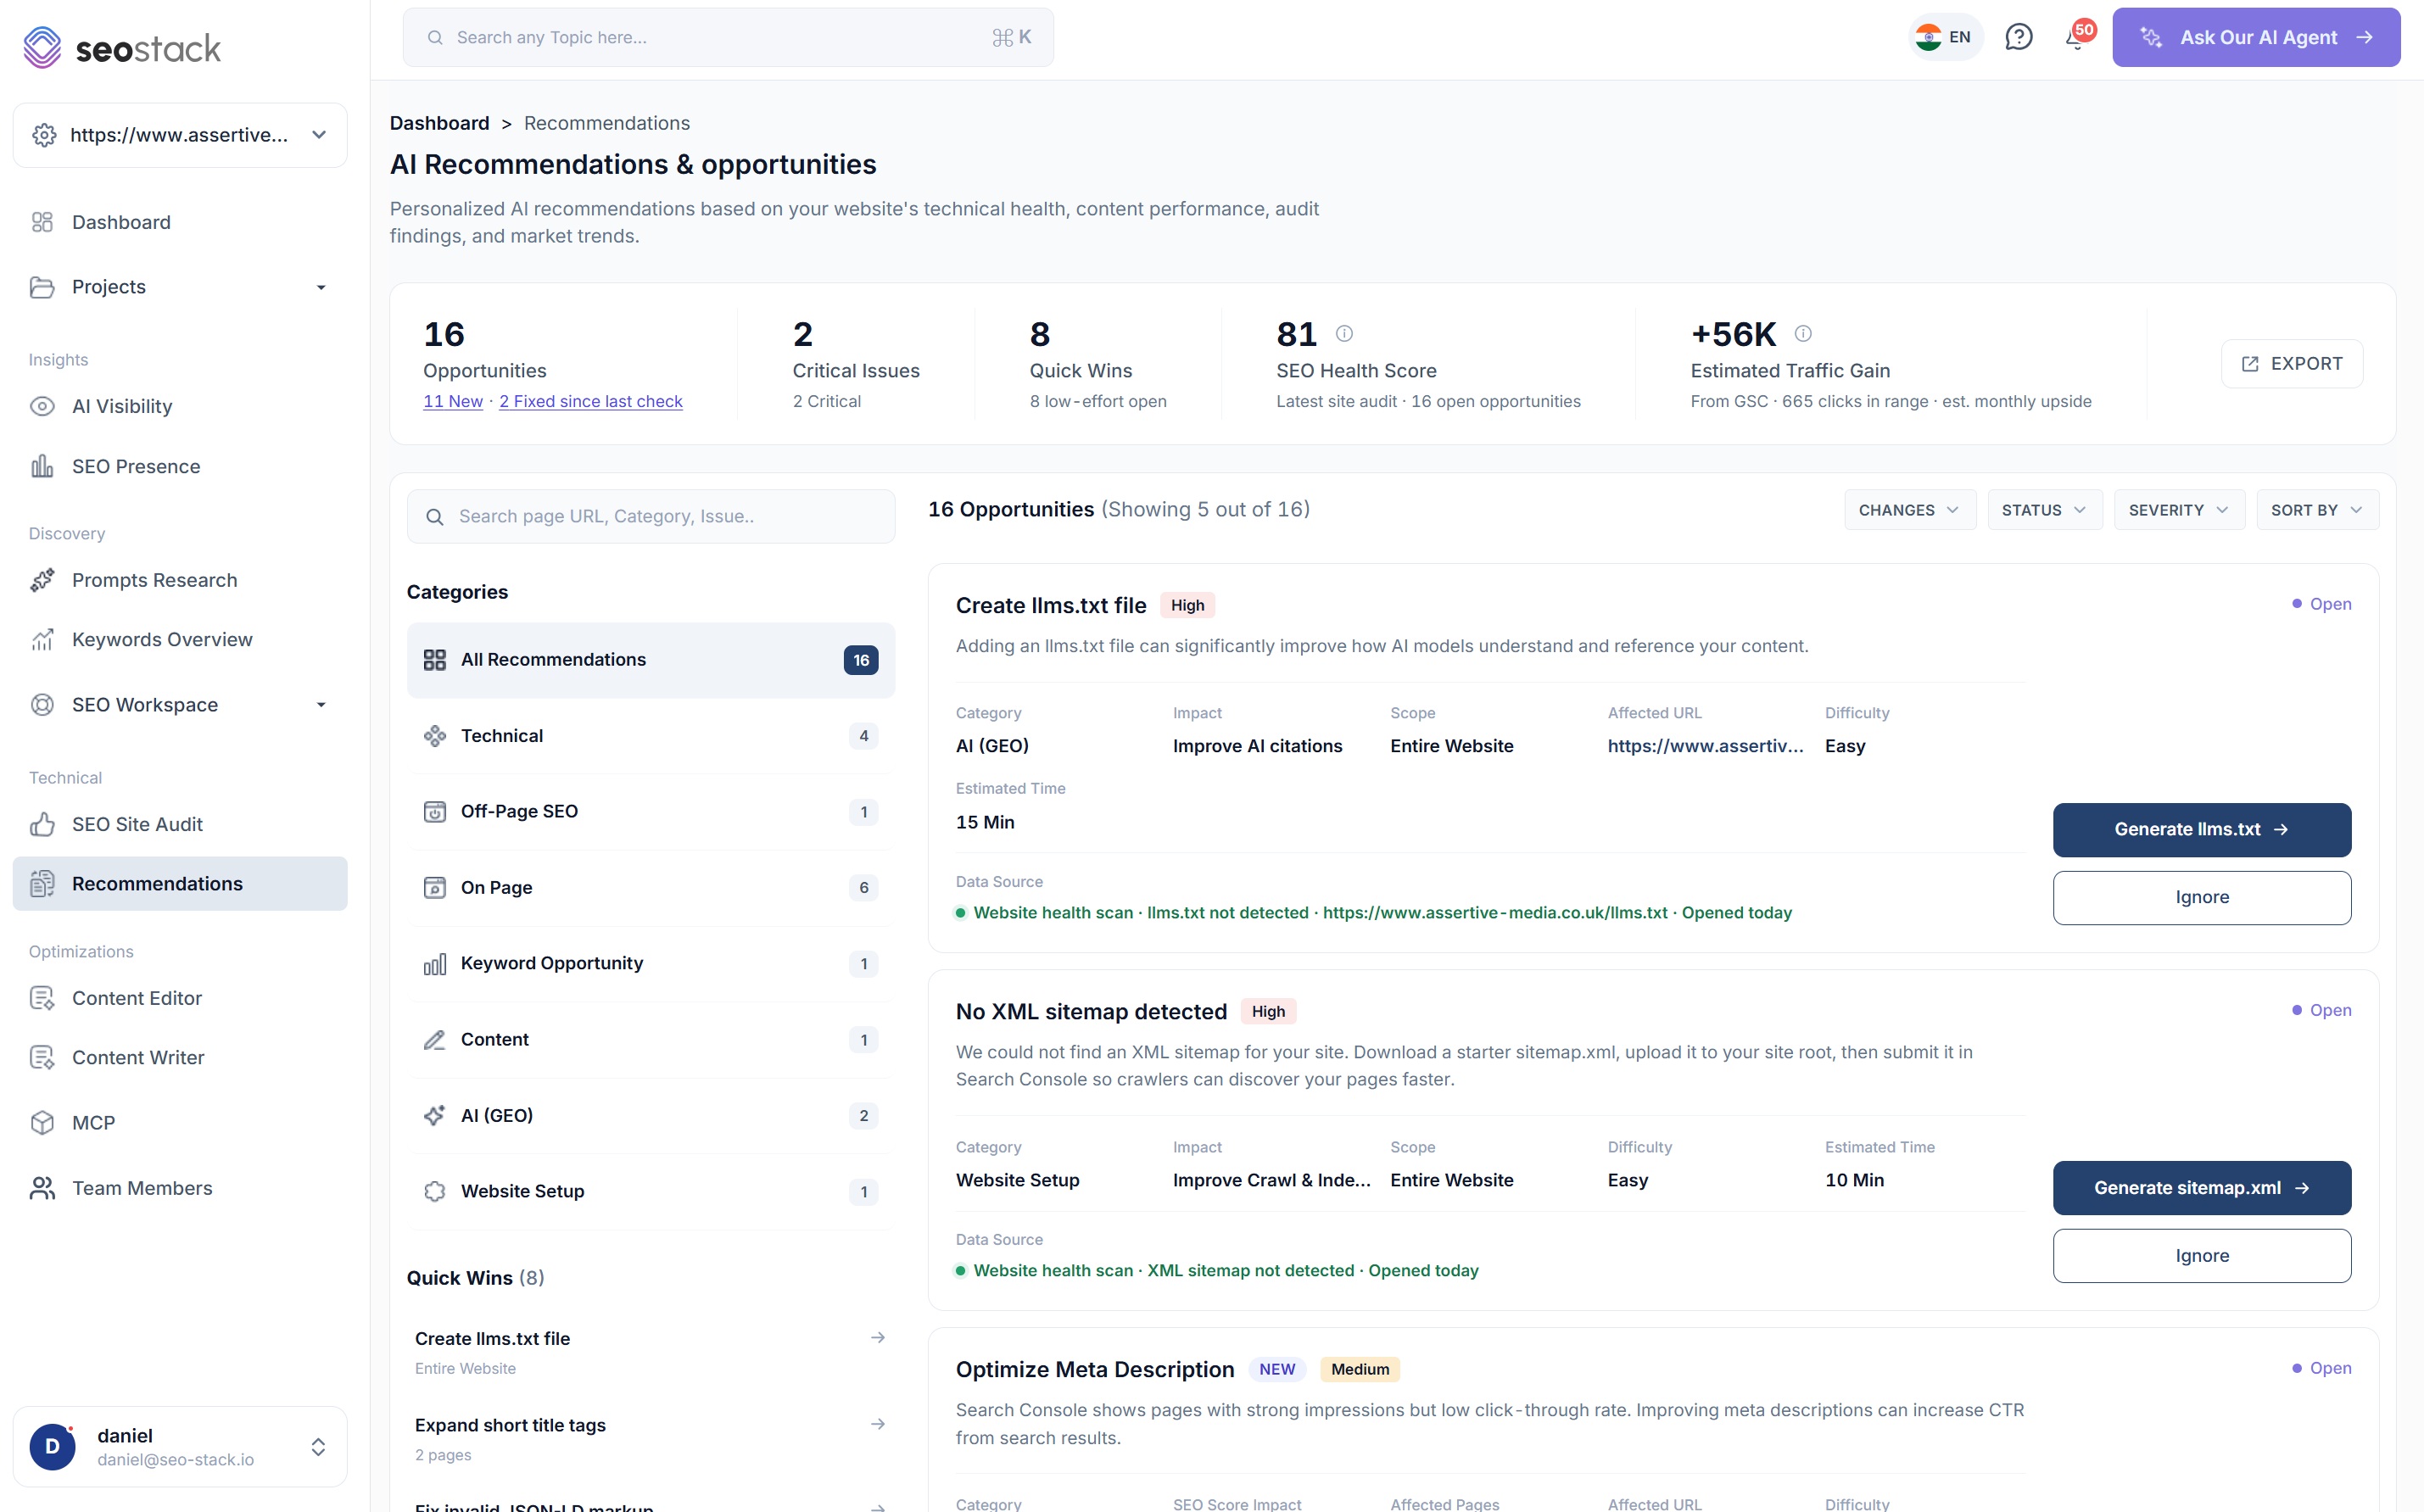Click the AI (GEO) sparkle icon
This screenshot has width=2424, height=1512.
[434, 1115]
